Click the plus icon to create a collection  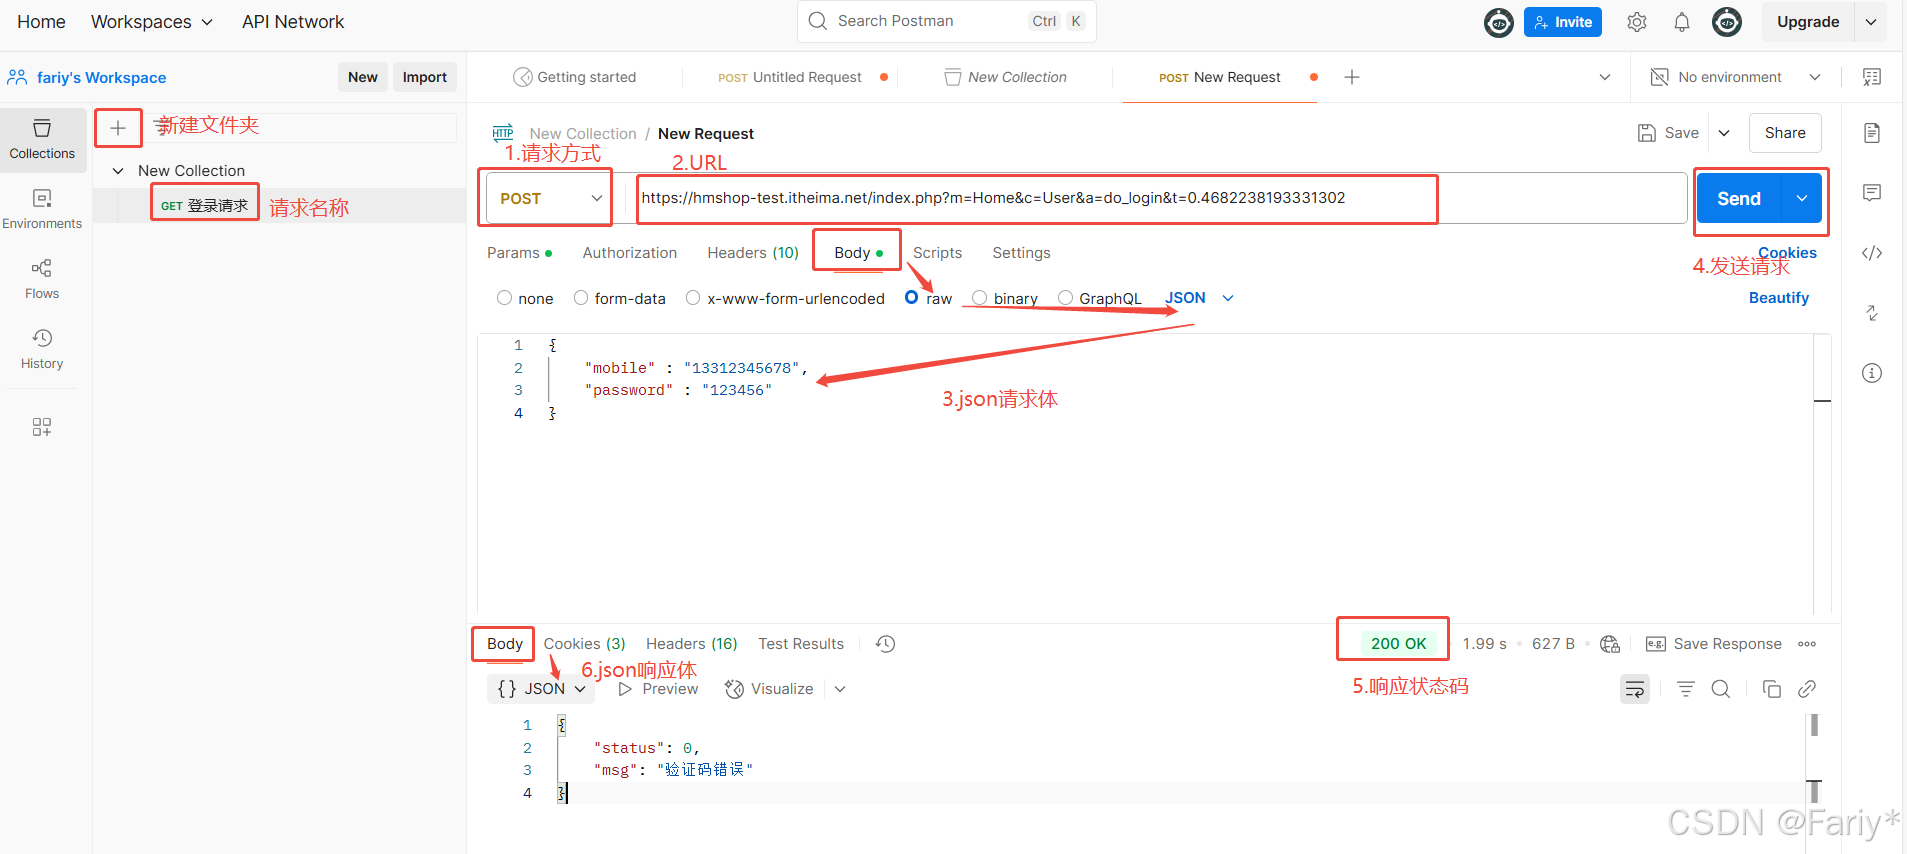coord(118,128)
